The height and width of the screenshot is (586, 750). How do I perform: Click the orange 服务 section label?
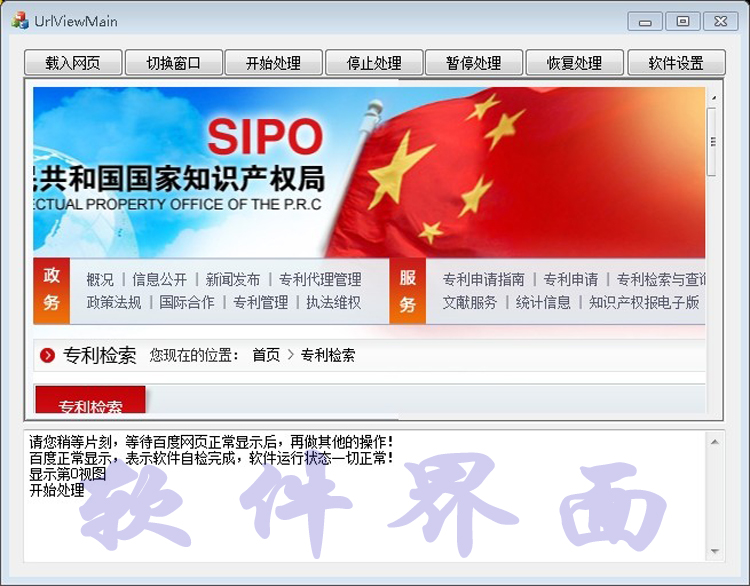[x=408, y=291]
